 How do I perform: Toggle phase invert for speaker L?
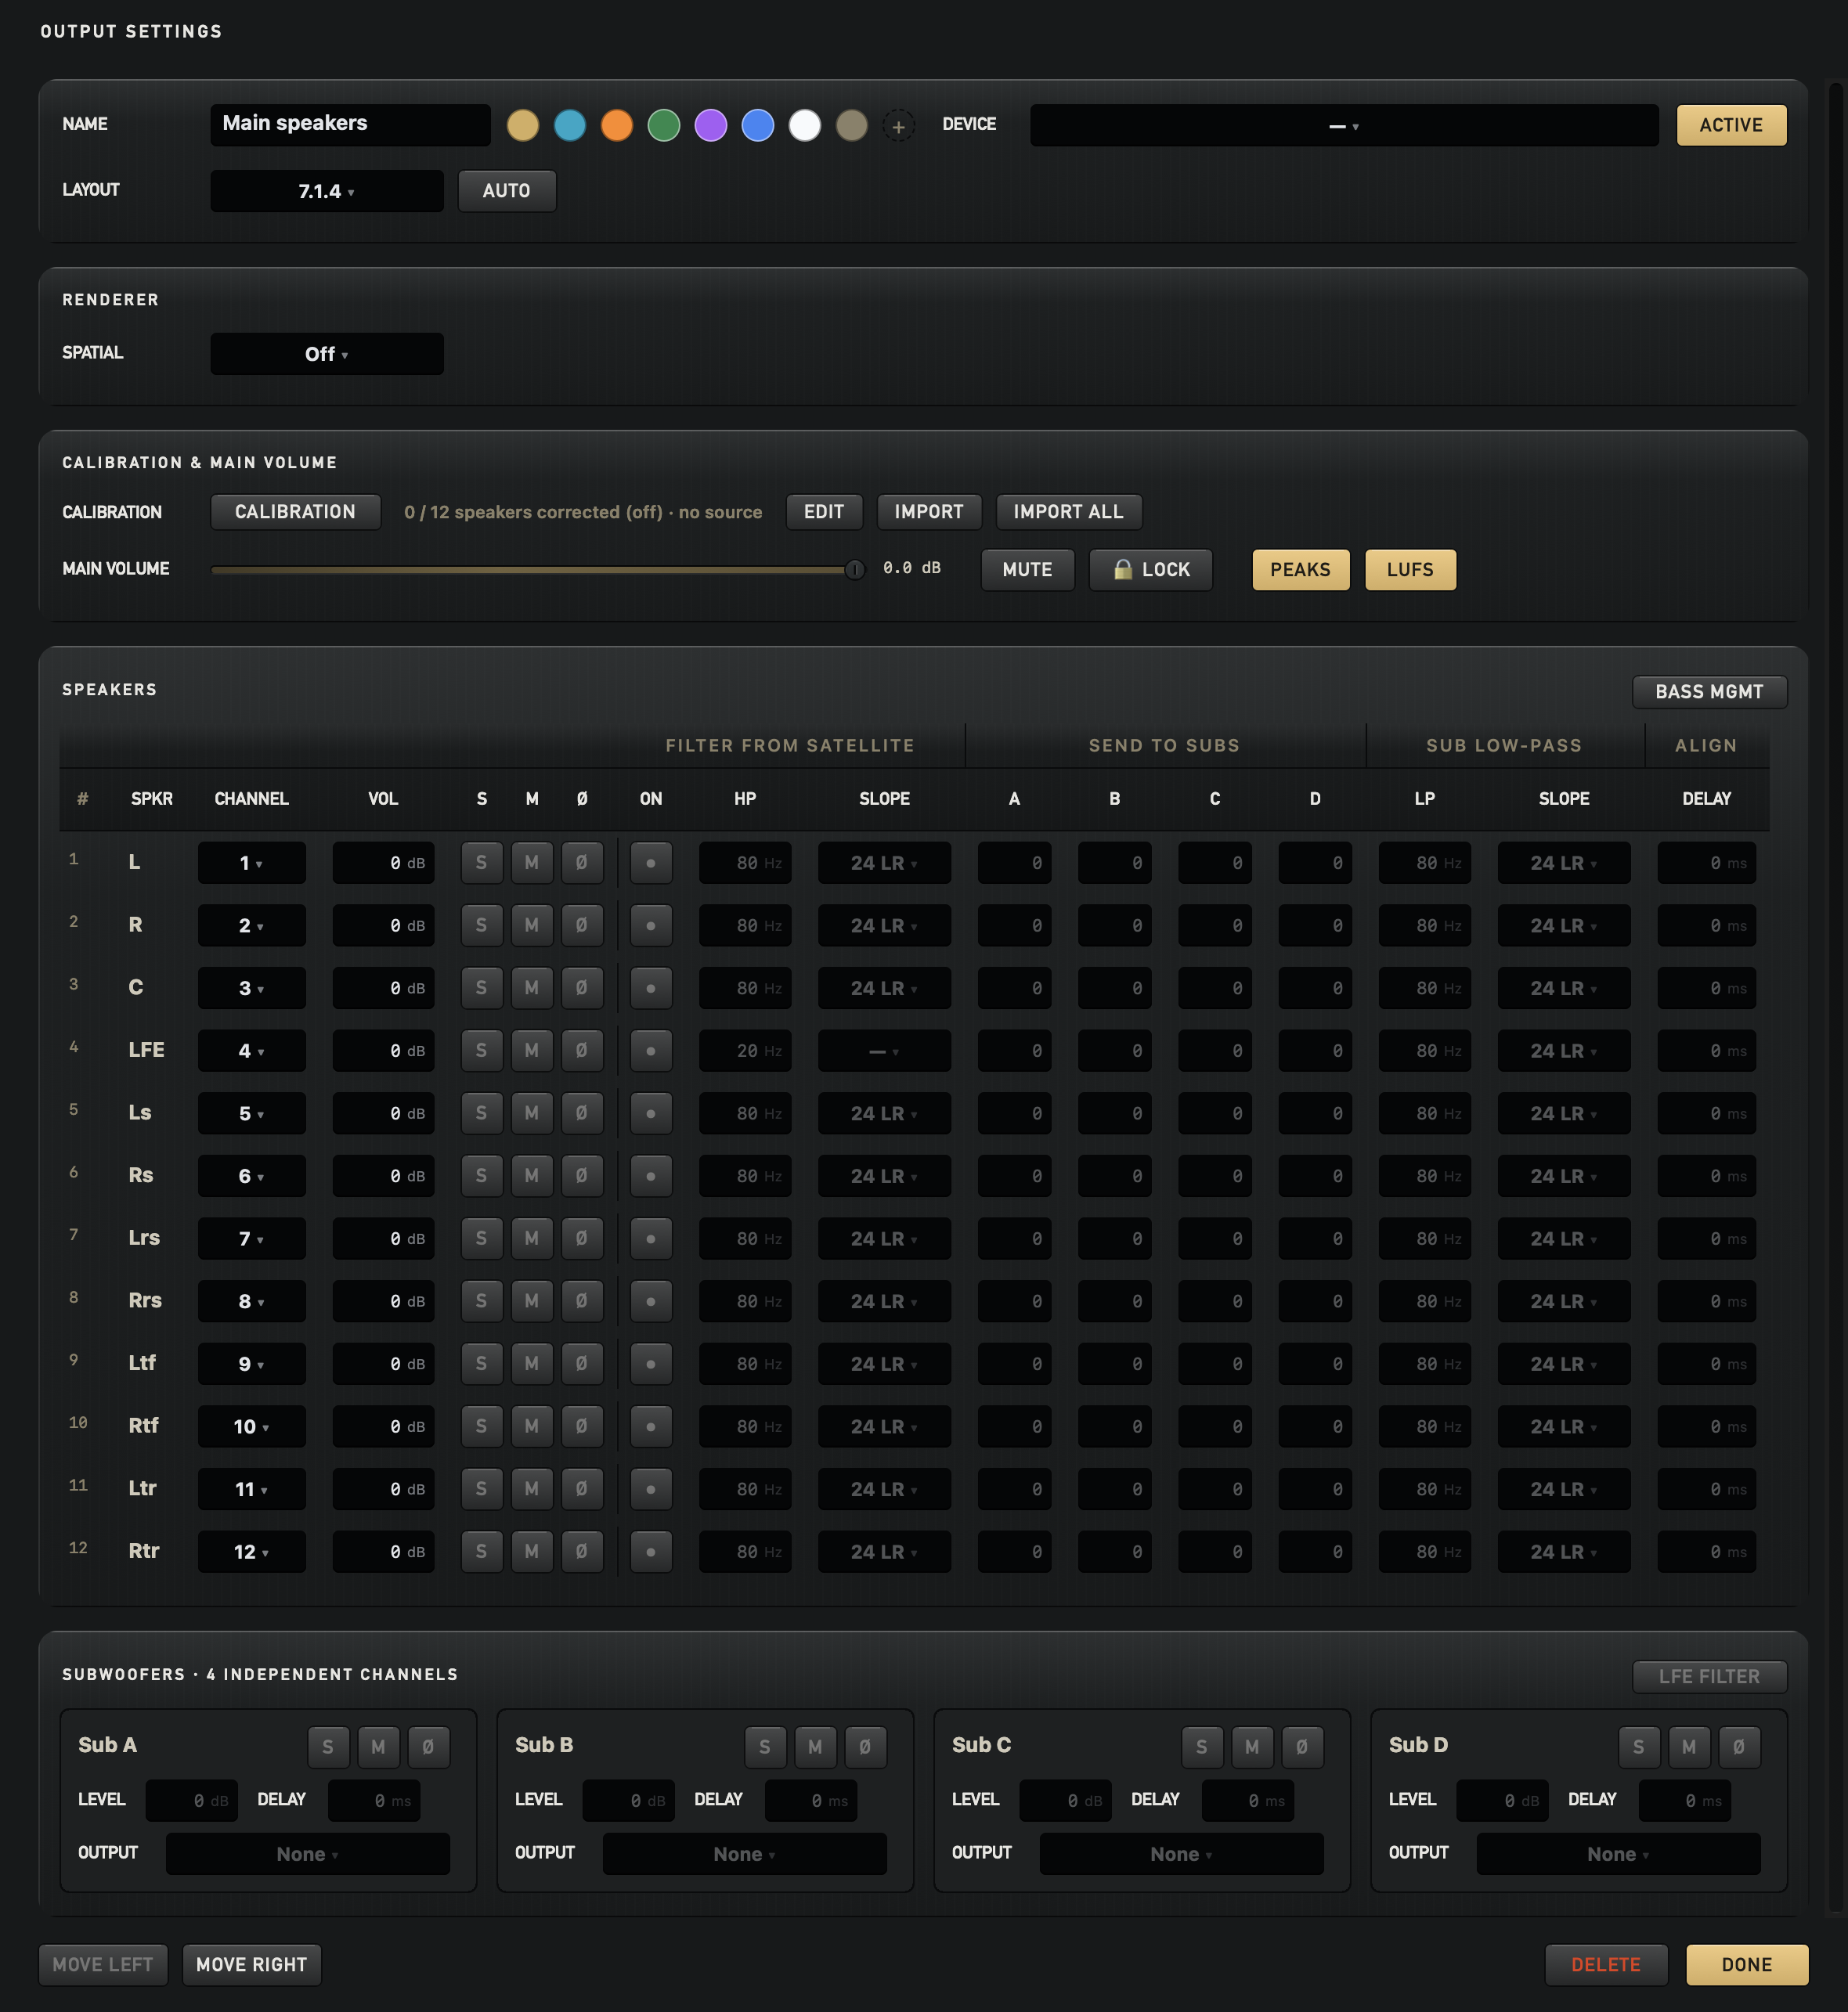click(x=582, y=862)
